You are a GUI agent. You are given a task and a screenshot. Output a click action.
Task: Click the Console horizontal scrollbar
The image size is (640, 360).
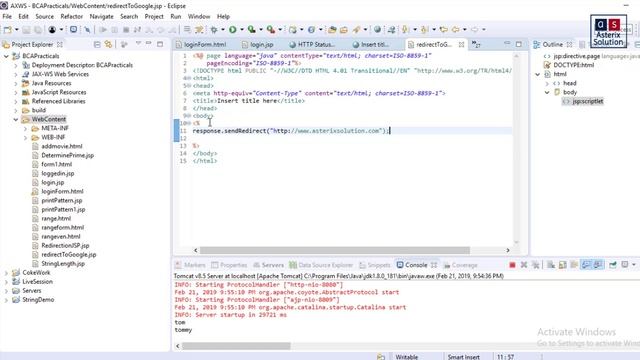point(236,346)
